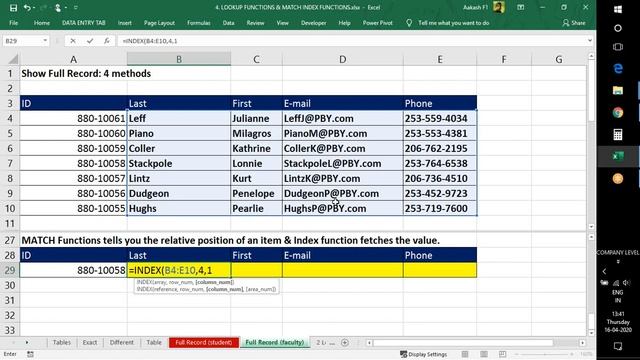Open the Developer ribbon tab

coord(313,23)
